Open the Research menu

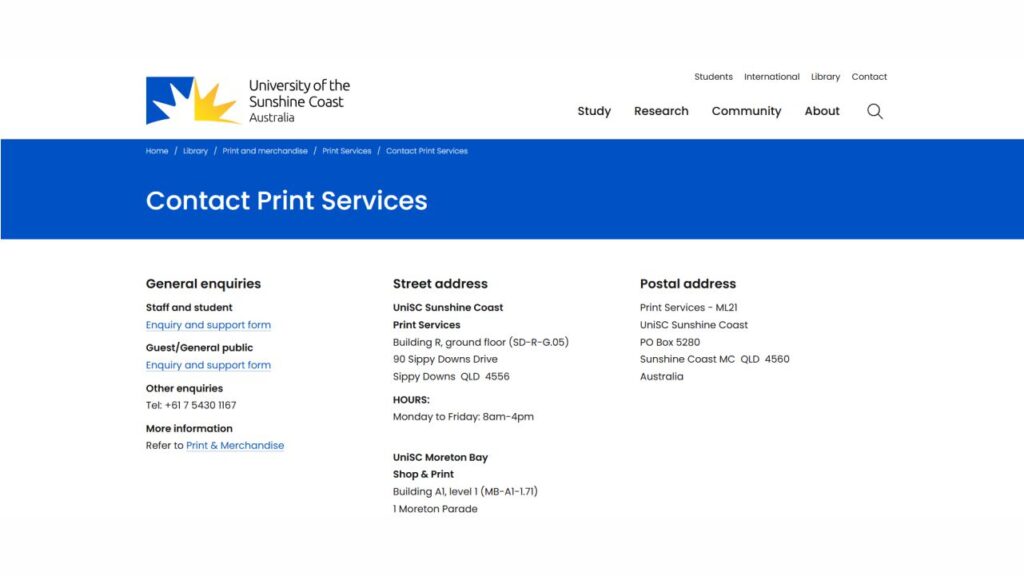[x=661, y=111]
